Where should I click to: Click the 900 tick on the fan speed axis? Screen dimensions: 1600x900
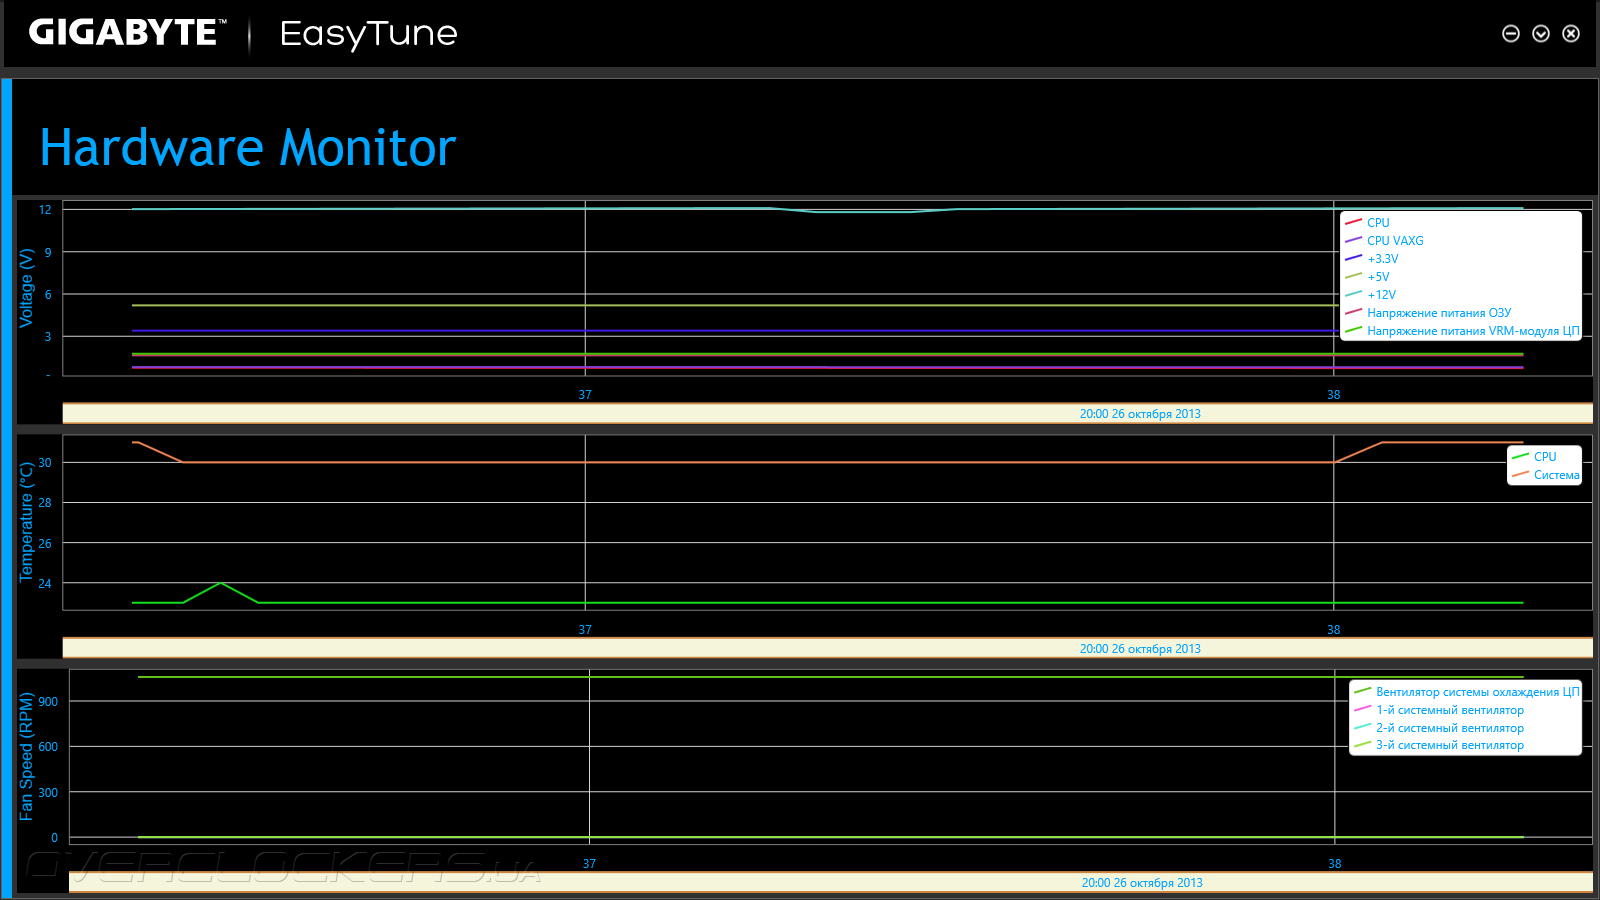(48, 702)
